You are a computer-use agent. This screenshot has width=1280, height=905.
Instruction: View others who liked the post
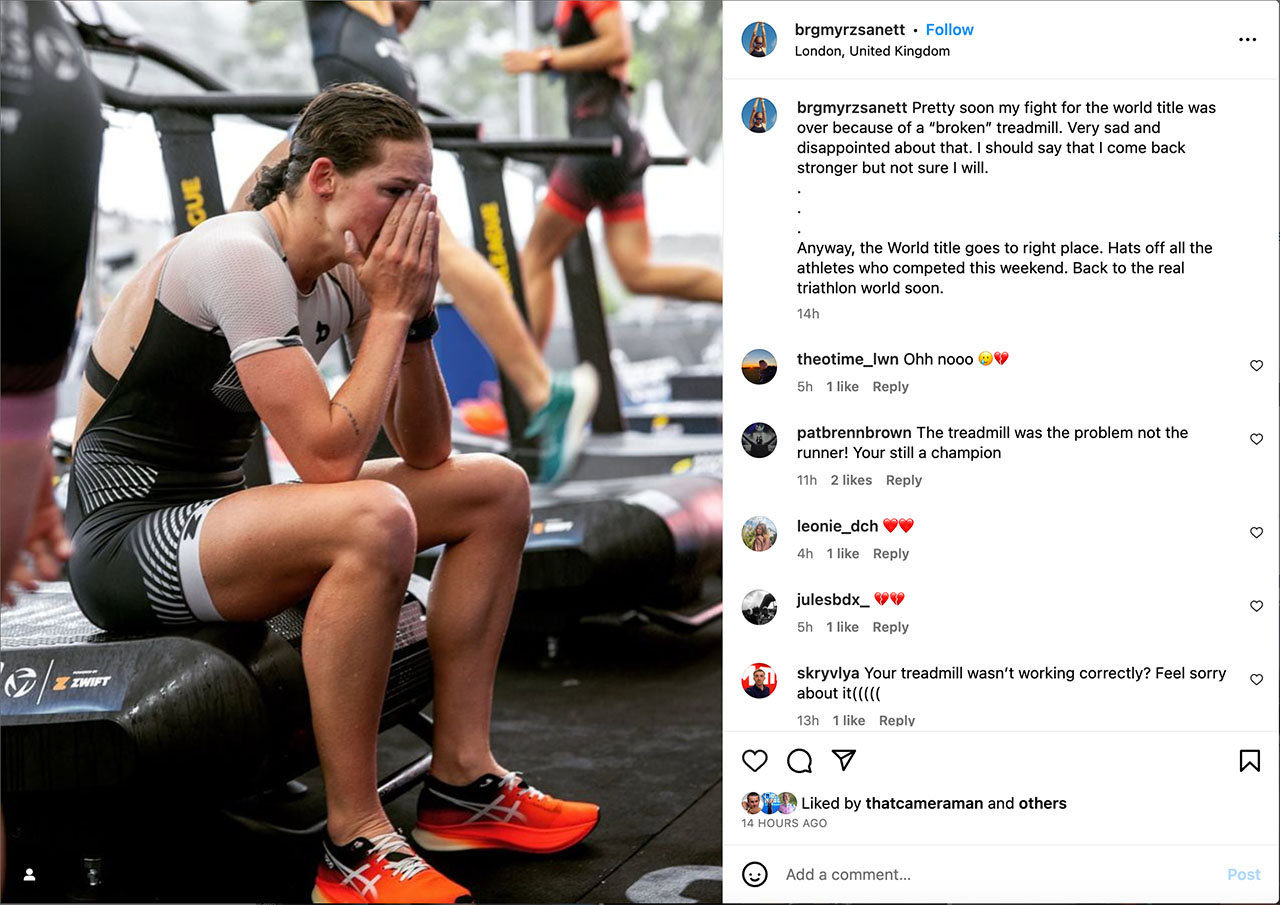tap(1043, 803)
